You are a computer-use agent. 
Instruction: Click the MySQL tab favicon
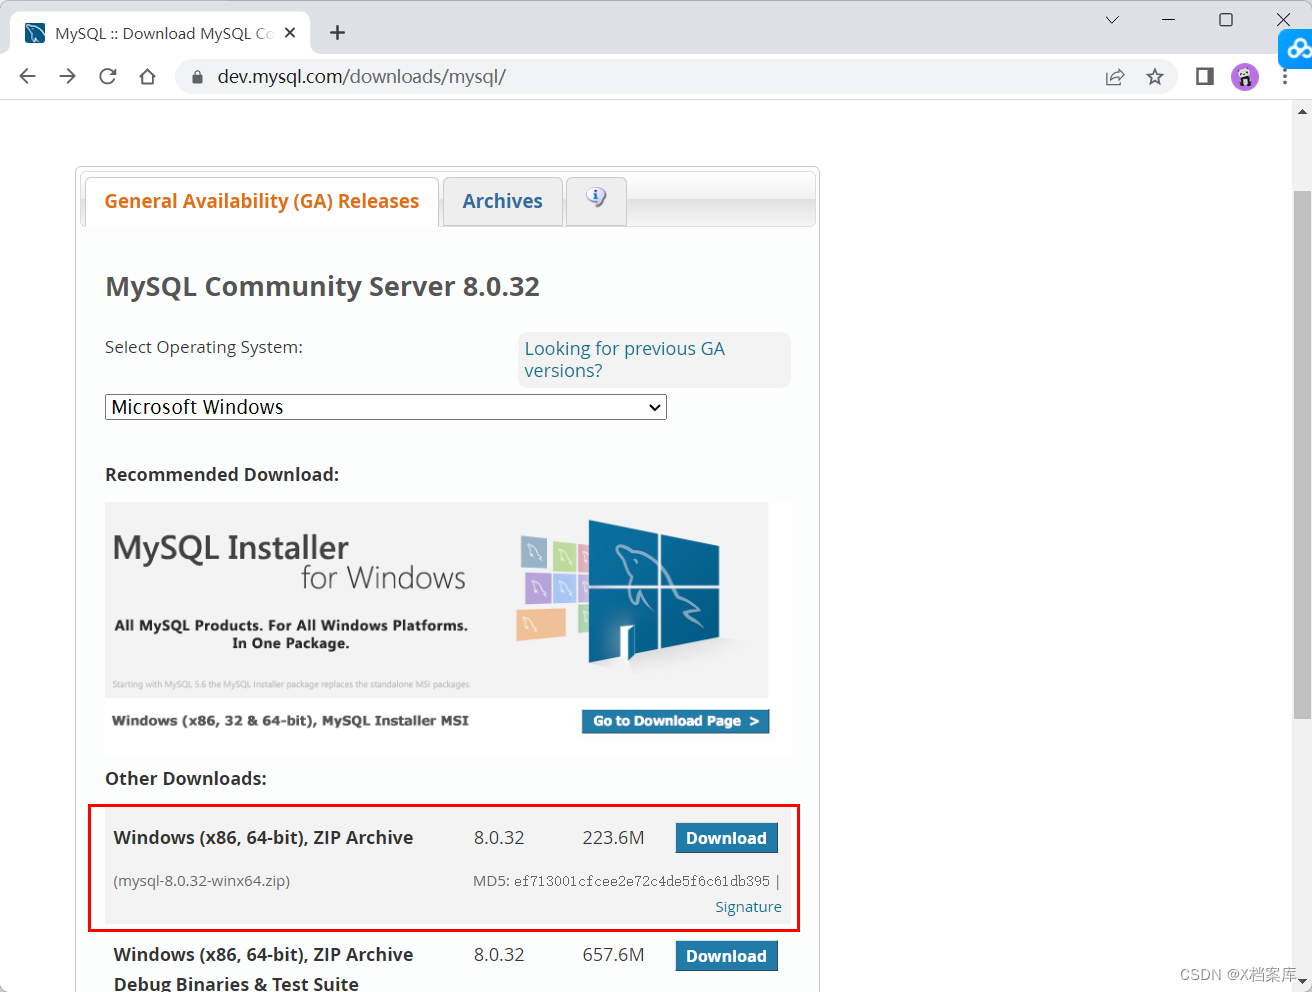35,33
